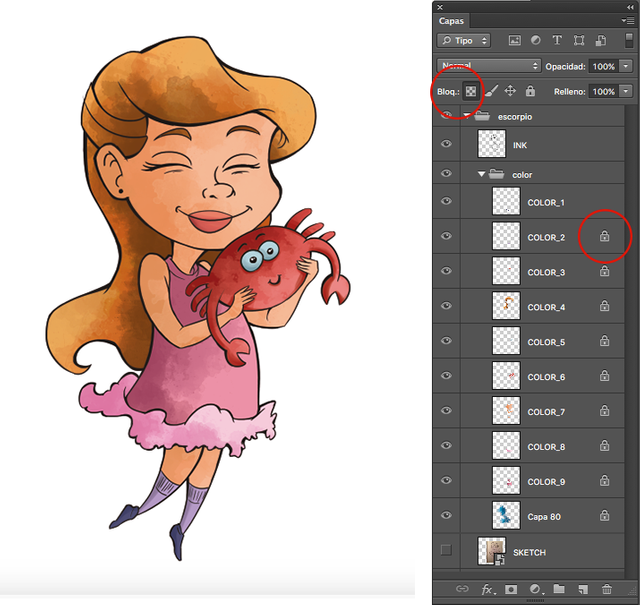Add a layer style with fx icon
Viewport: 640px width, 605px height.
tap(489, 590)
